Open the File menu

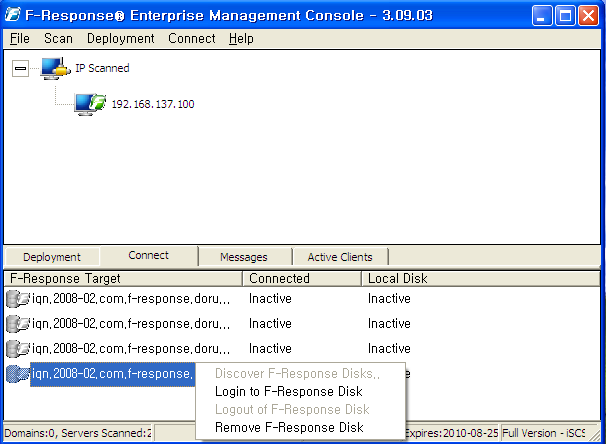click(x=20, y=39)
